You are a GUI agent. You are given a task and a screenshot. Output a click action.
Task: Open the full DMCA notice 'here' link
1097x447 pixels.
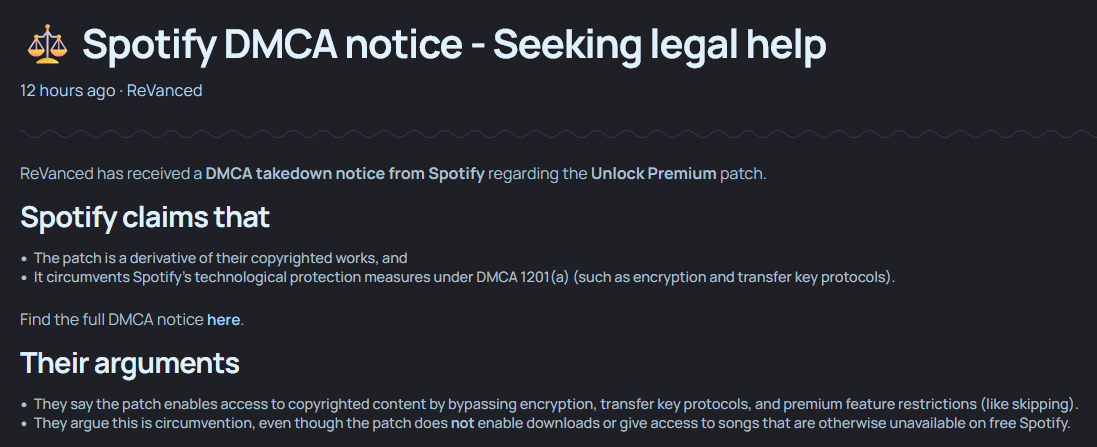pos(223,320)
